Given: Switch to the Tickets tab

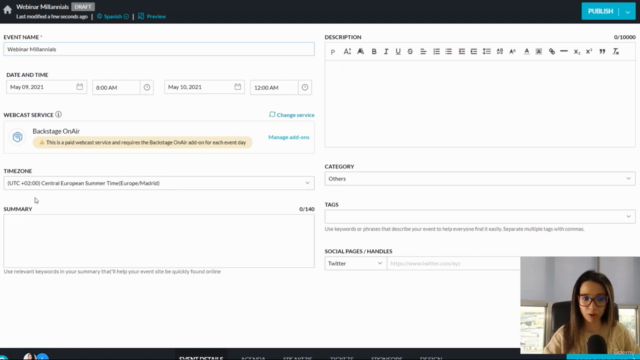Looking at the screenshot, I should tap(342, 358).
